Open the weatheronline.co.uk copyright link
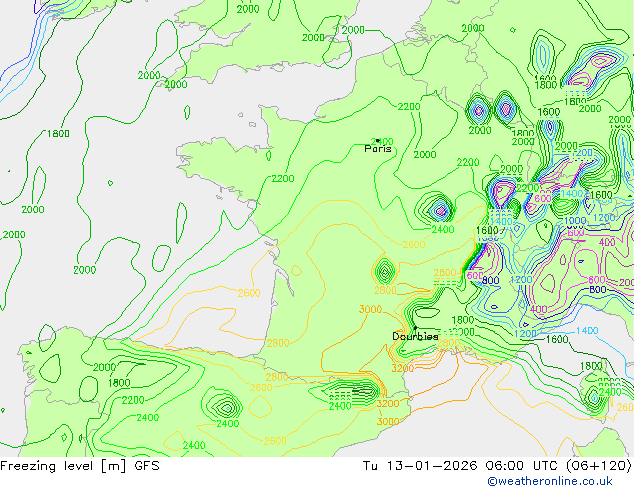The width and height of the screenshot is (634, 490). pos(549,481)
